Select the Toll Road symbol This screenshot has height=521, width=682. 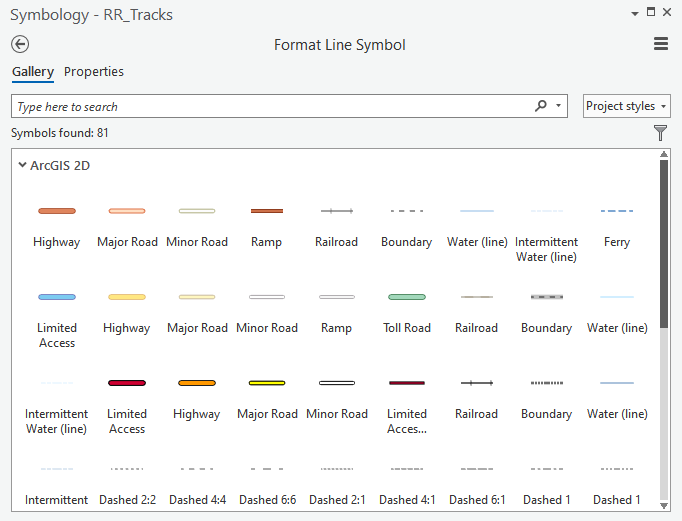click(407, 310)
